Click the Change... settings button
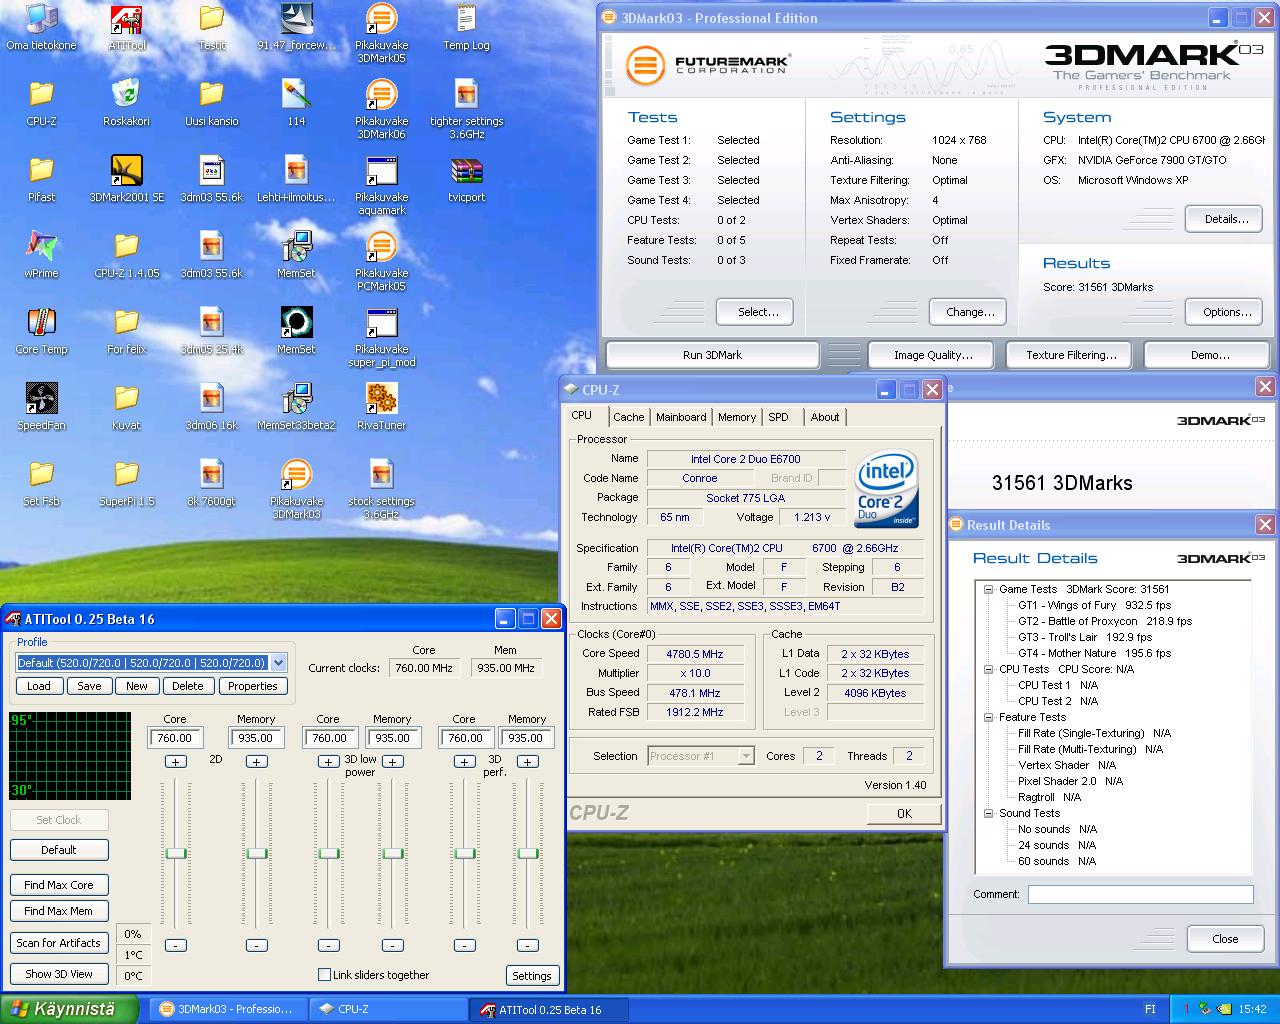Image resolution: width=1280 pixels, height=1024 pixels. pos(970,312)
